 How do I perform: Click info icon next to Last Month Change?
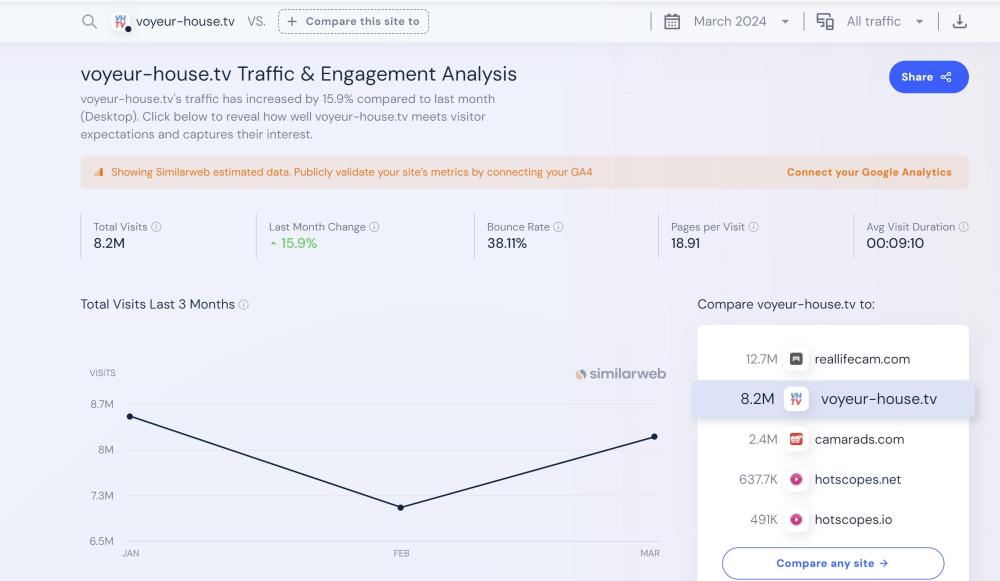pos(375,227)
